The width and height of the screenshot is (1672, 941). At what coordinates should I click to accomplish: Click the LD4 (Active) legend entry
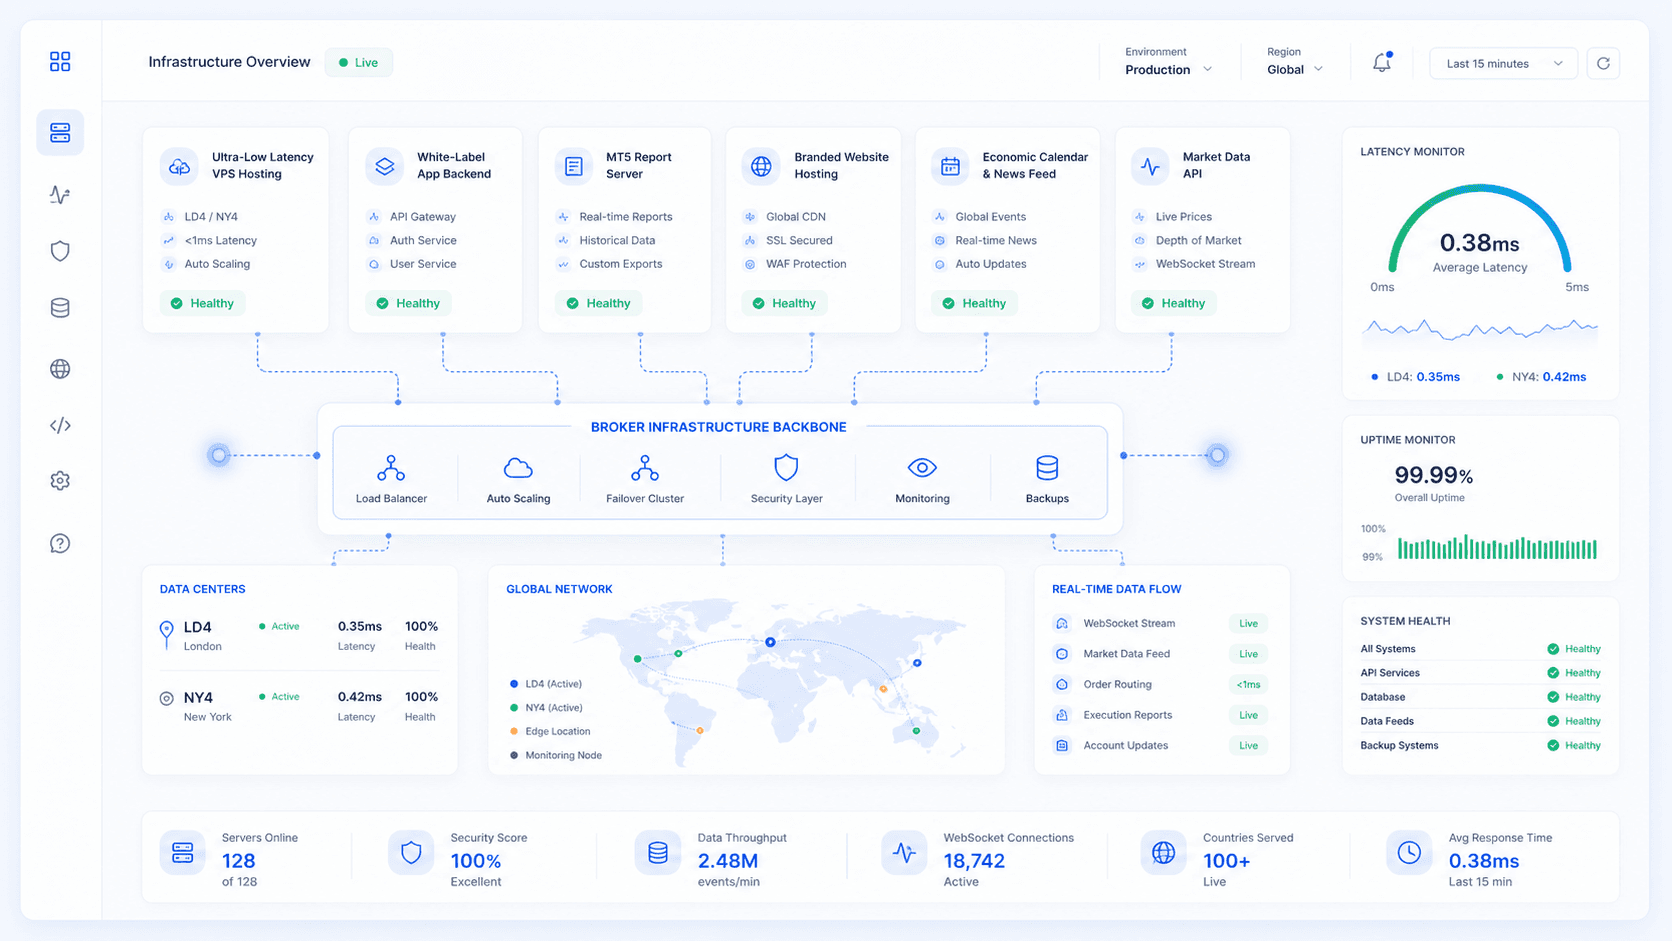coord(546,684)
